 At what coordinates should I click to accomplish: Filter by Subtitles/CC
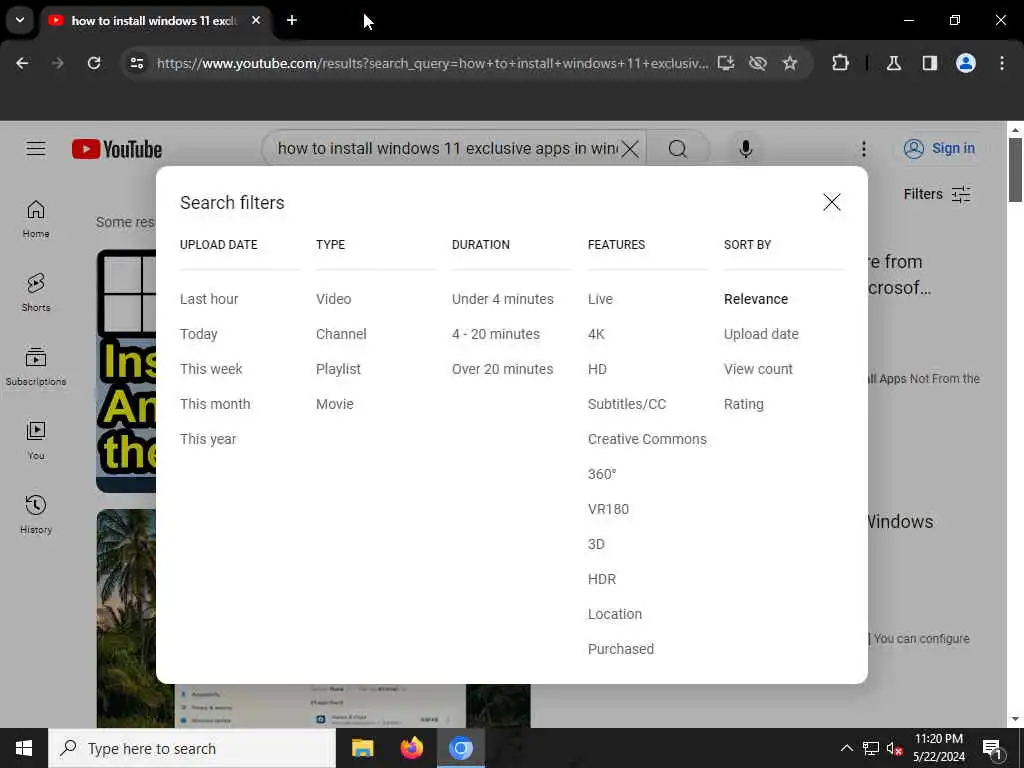[627, 404]
